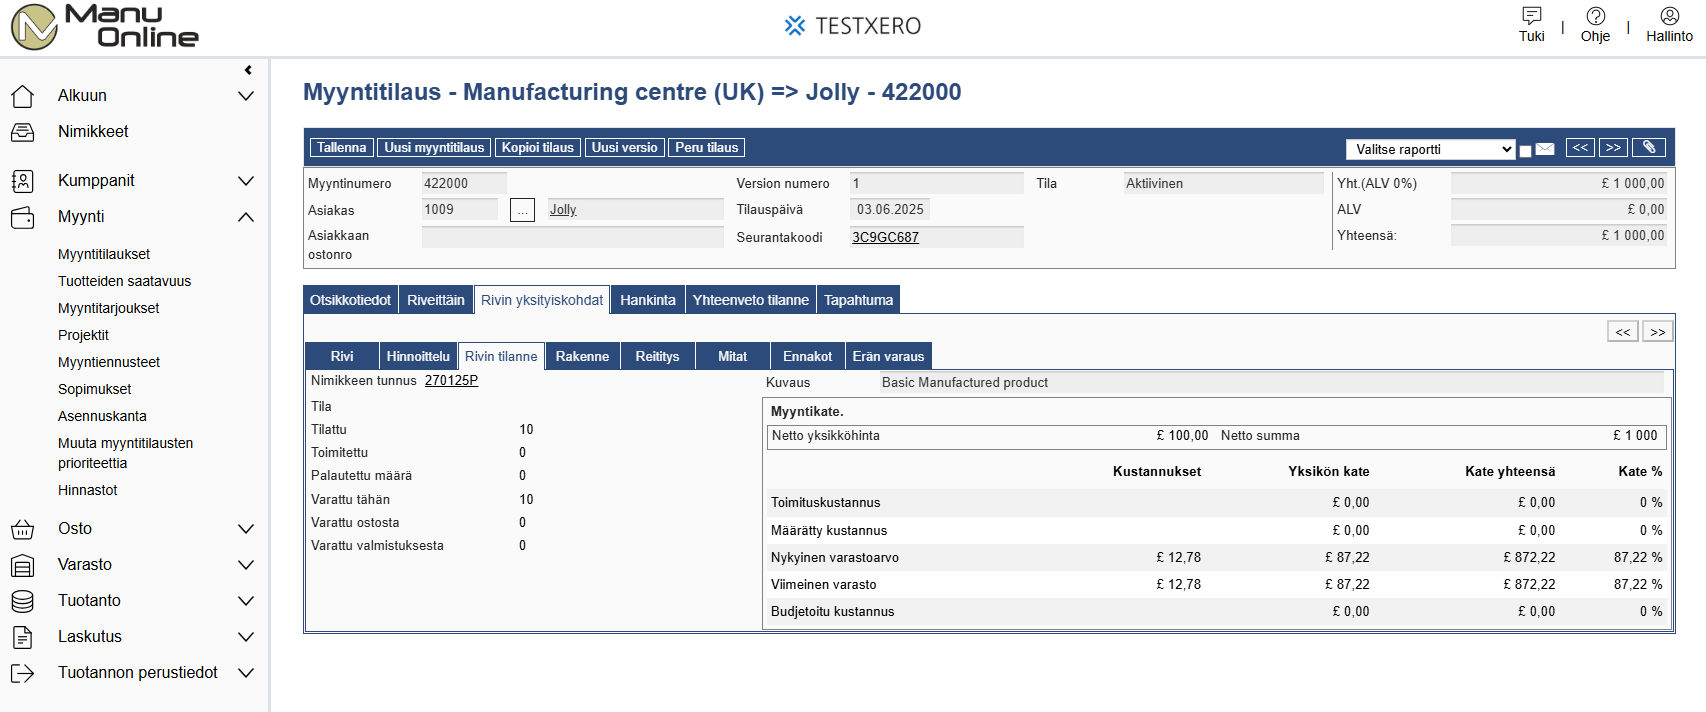The height and width of the screenshot is (712, 1706).
Task: Open item code 270125P link
Action: 451,381
